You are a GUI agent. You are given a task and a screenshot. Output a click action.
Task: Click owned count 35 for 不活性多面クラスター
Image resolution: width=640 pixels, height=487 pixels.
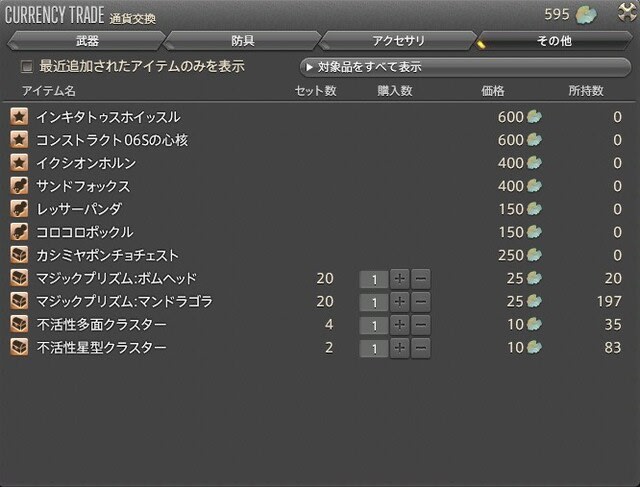click(x=613, y=325)
